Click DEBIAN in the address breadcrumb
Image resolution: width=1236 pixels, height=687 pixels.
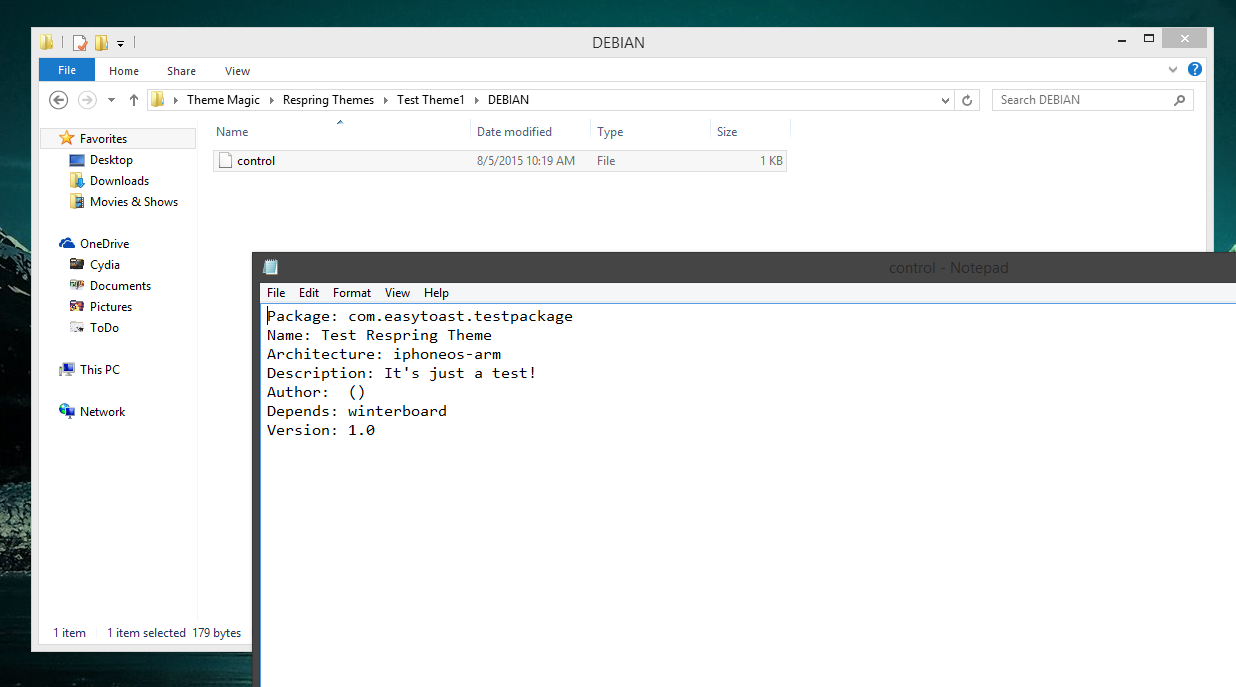(x=508, y=100)
